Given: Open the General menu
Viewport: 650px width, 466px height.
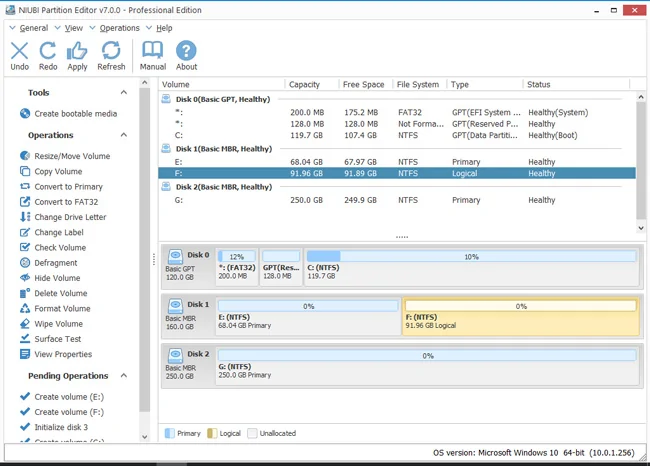Looking at the screenshot, I should (33, 28).
